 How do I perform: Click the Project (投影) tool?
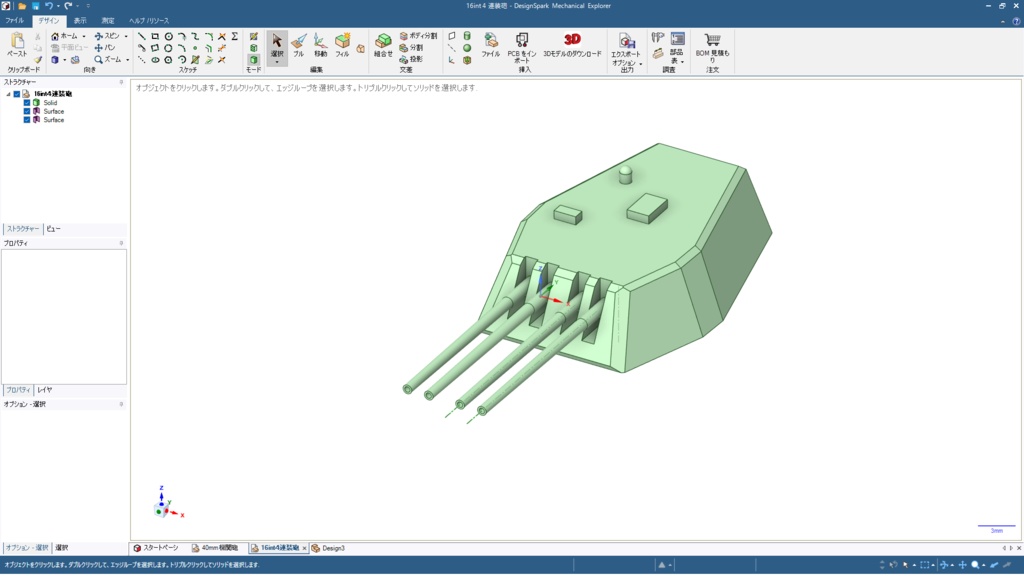411,59
